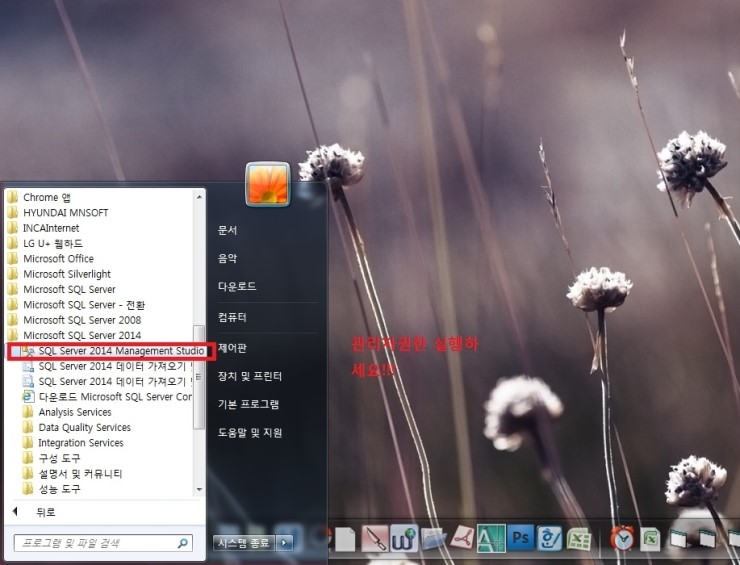740x565 pixels.
Task: Open the Data Quality Services subfolder
Action: 76,428
